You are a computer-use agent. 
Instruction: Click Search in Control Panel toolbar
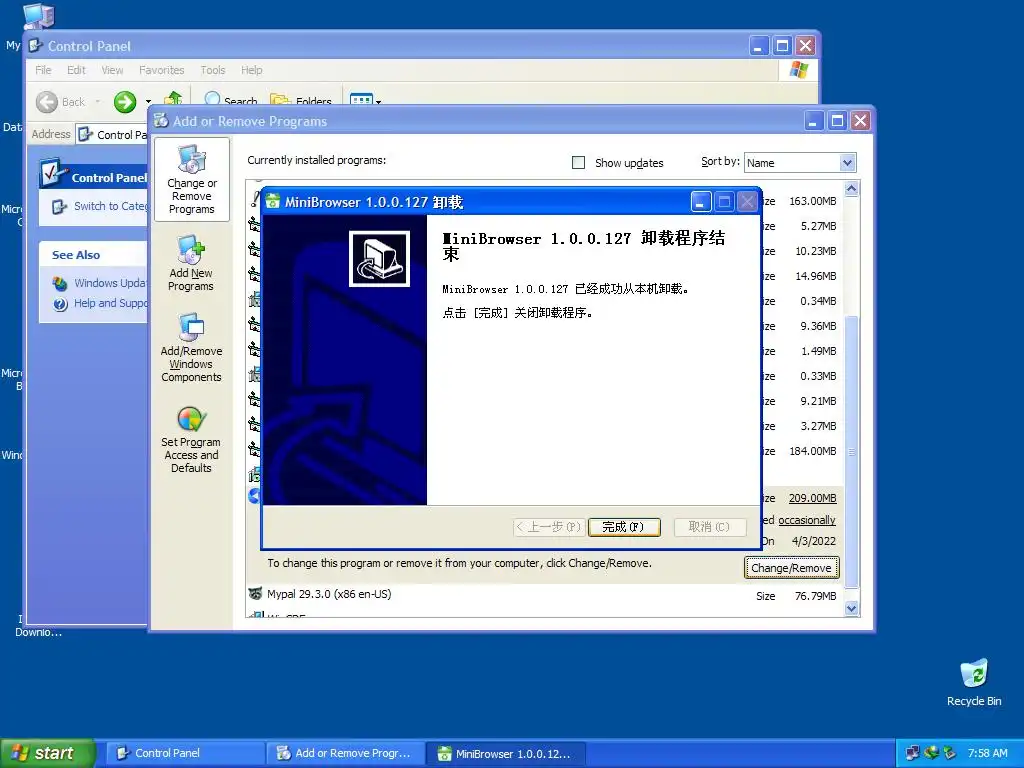point(231,100)
